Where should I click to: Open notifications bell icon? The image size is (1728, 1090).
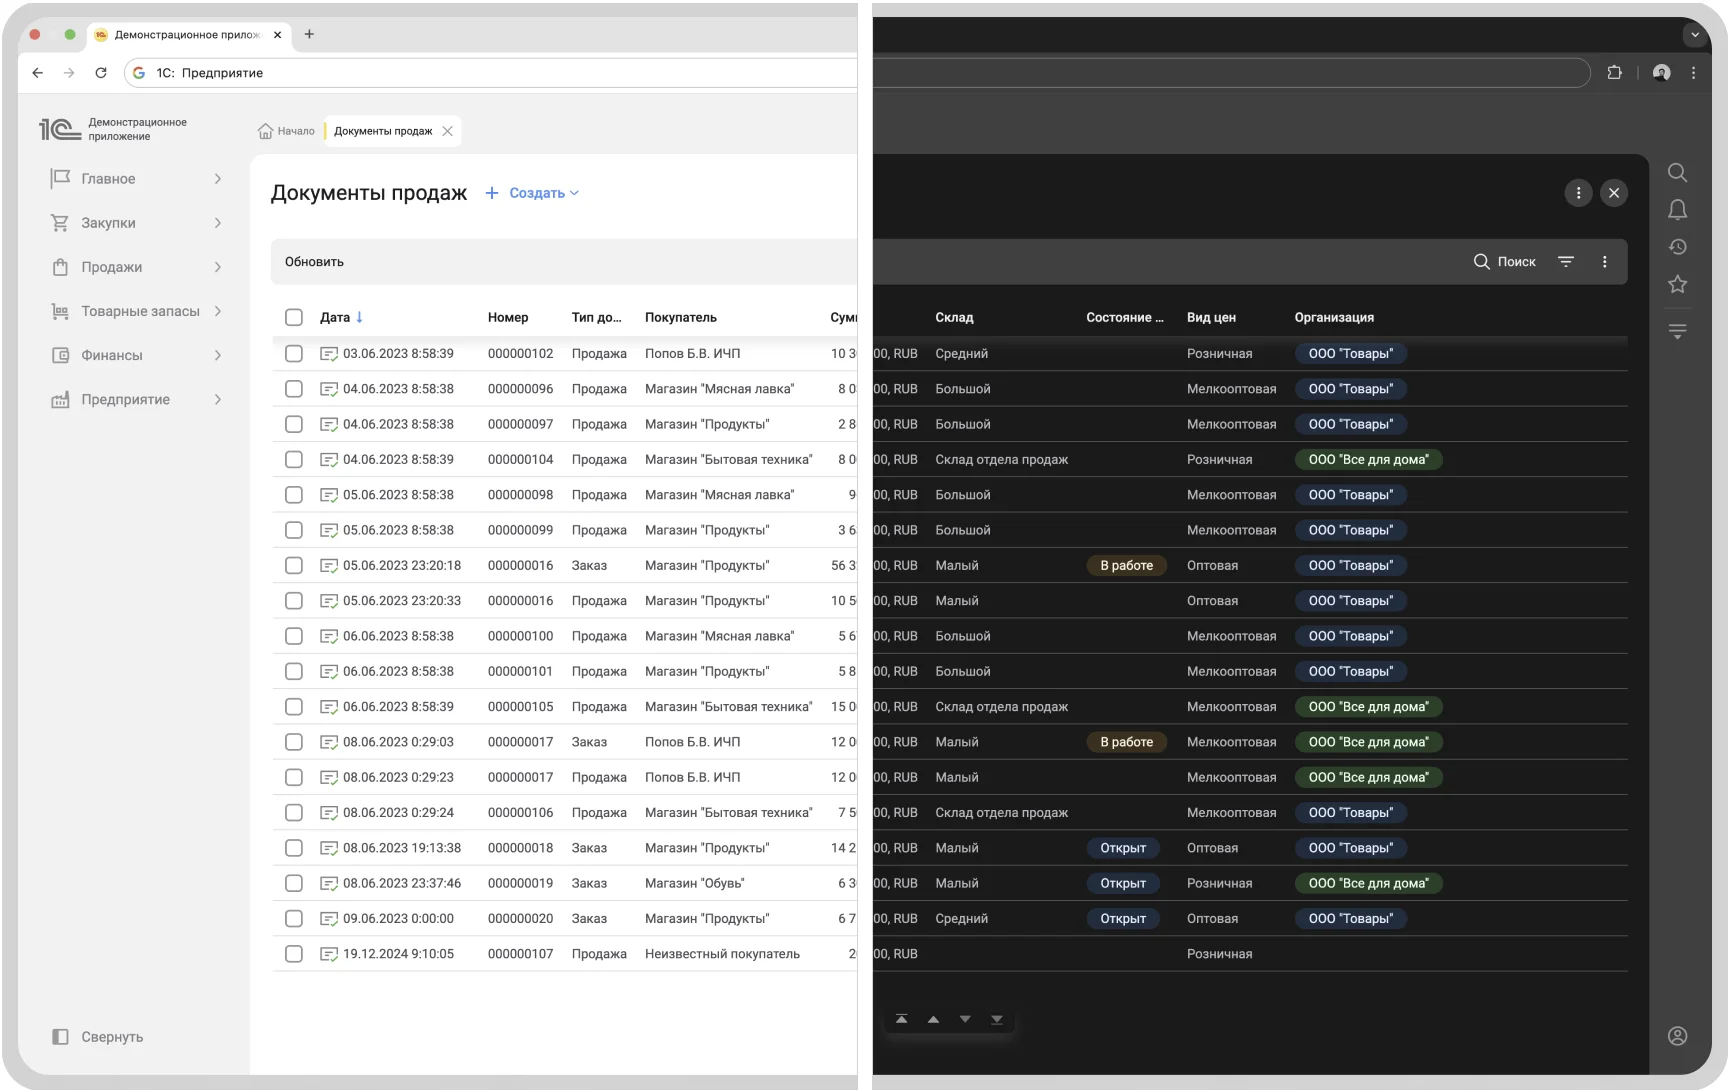[x=1677, y=209]
